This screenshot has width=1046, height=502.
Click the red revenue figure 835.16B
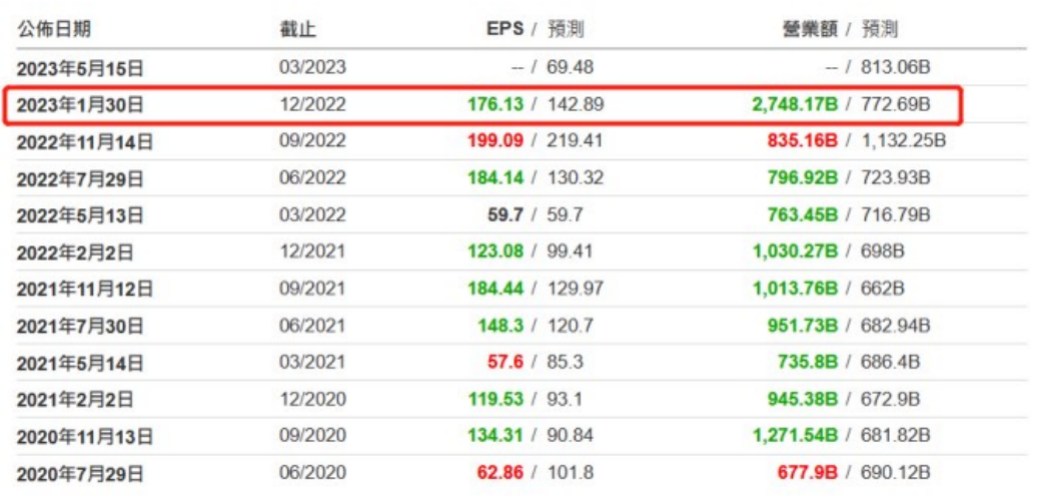coord(802,142)
